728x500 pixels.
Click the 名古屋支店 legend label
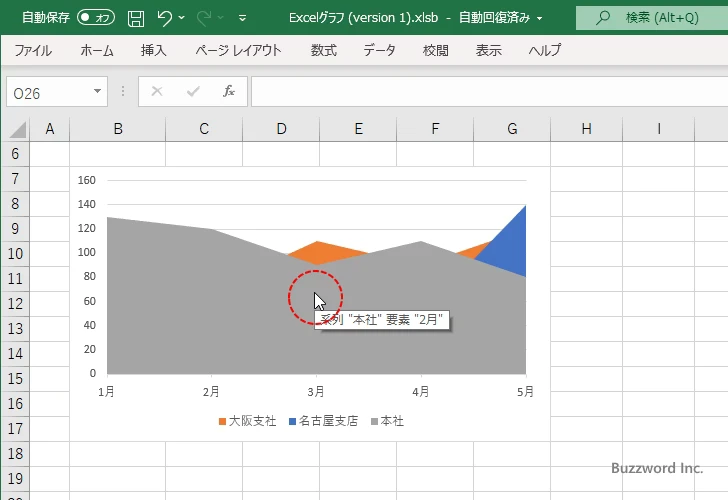328,421
